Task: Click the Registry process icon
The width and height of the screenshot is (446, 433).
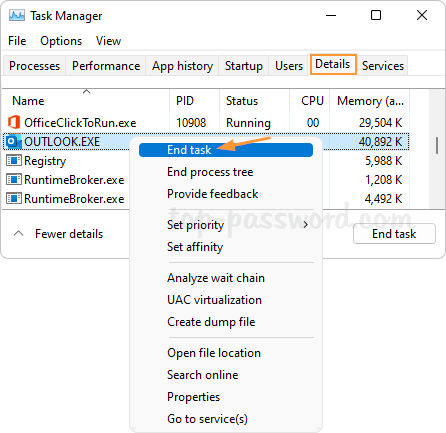Action: coord(14,161)
